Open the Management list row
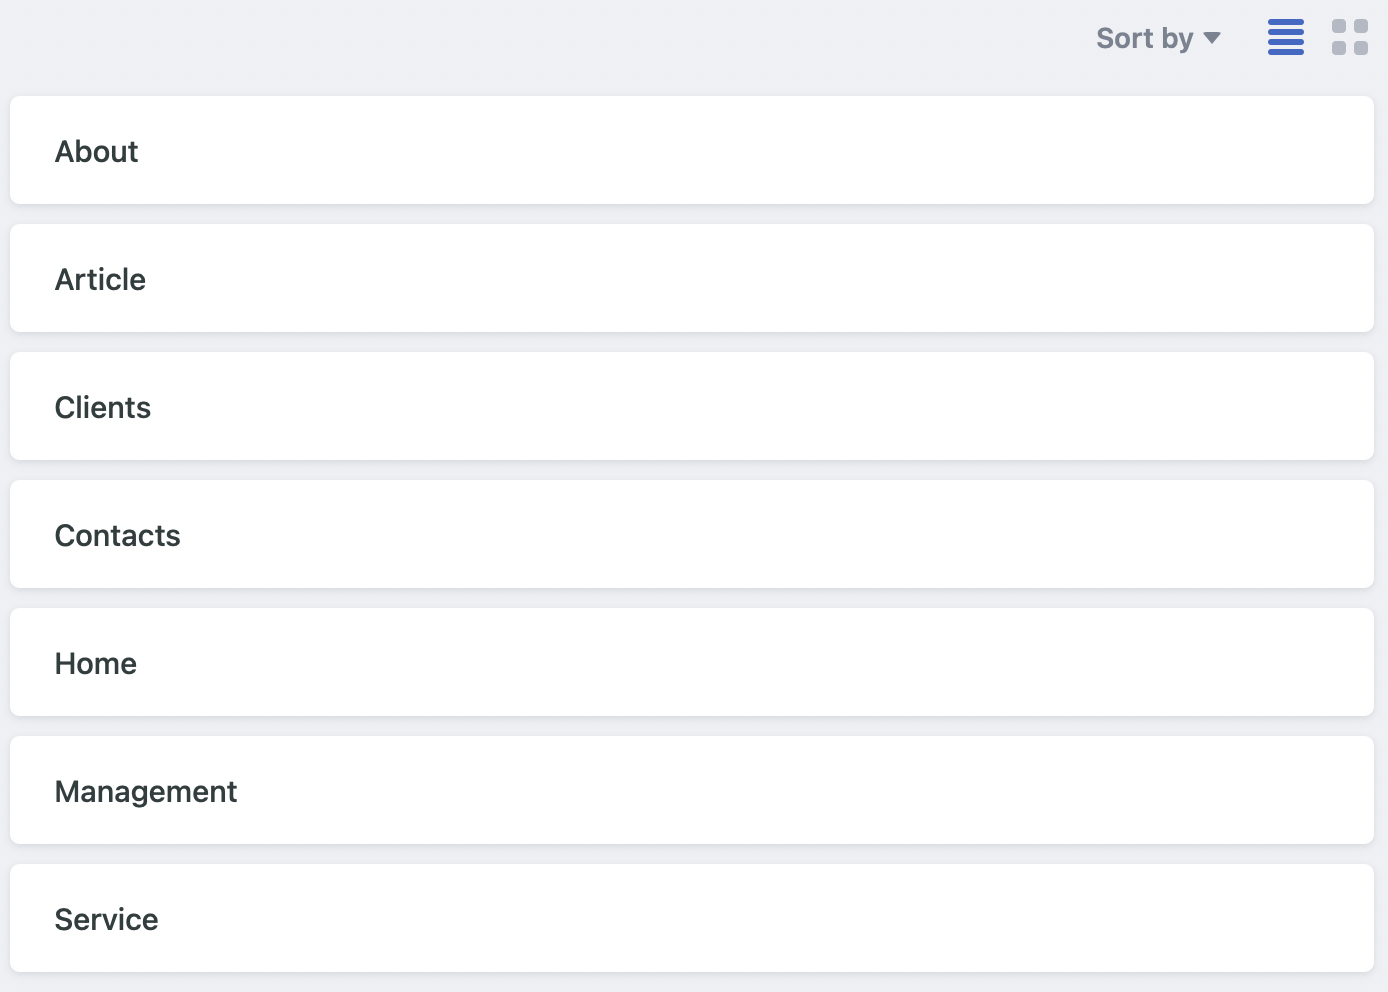 point(692,790)
